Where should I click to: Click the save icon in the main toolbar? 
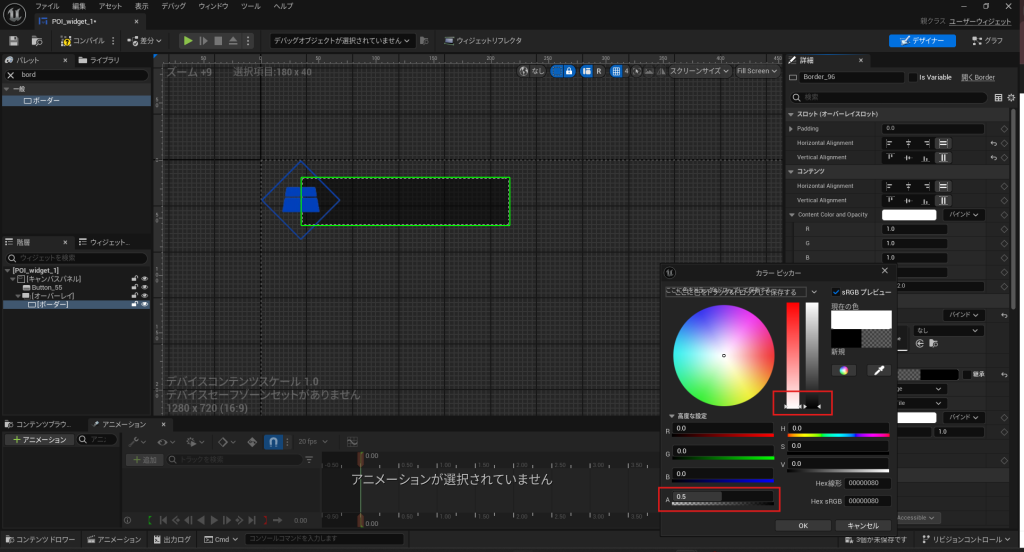coord(14,41)
